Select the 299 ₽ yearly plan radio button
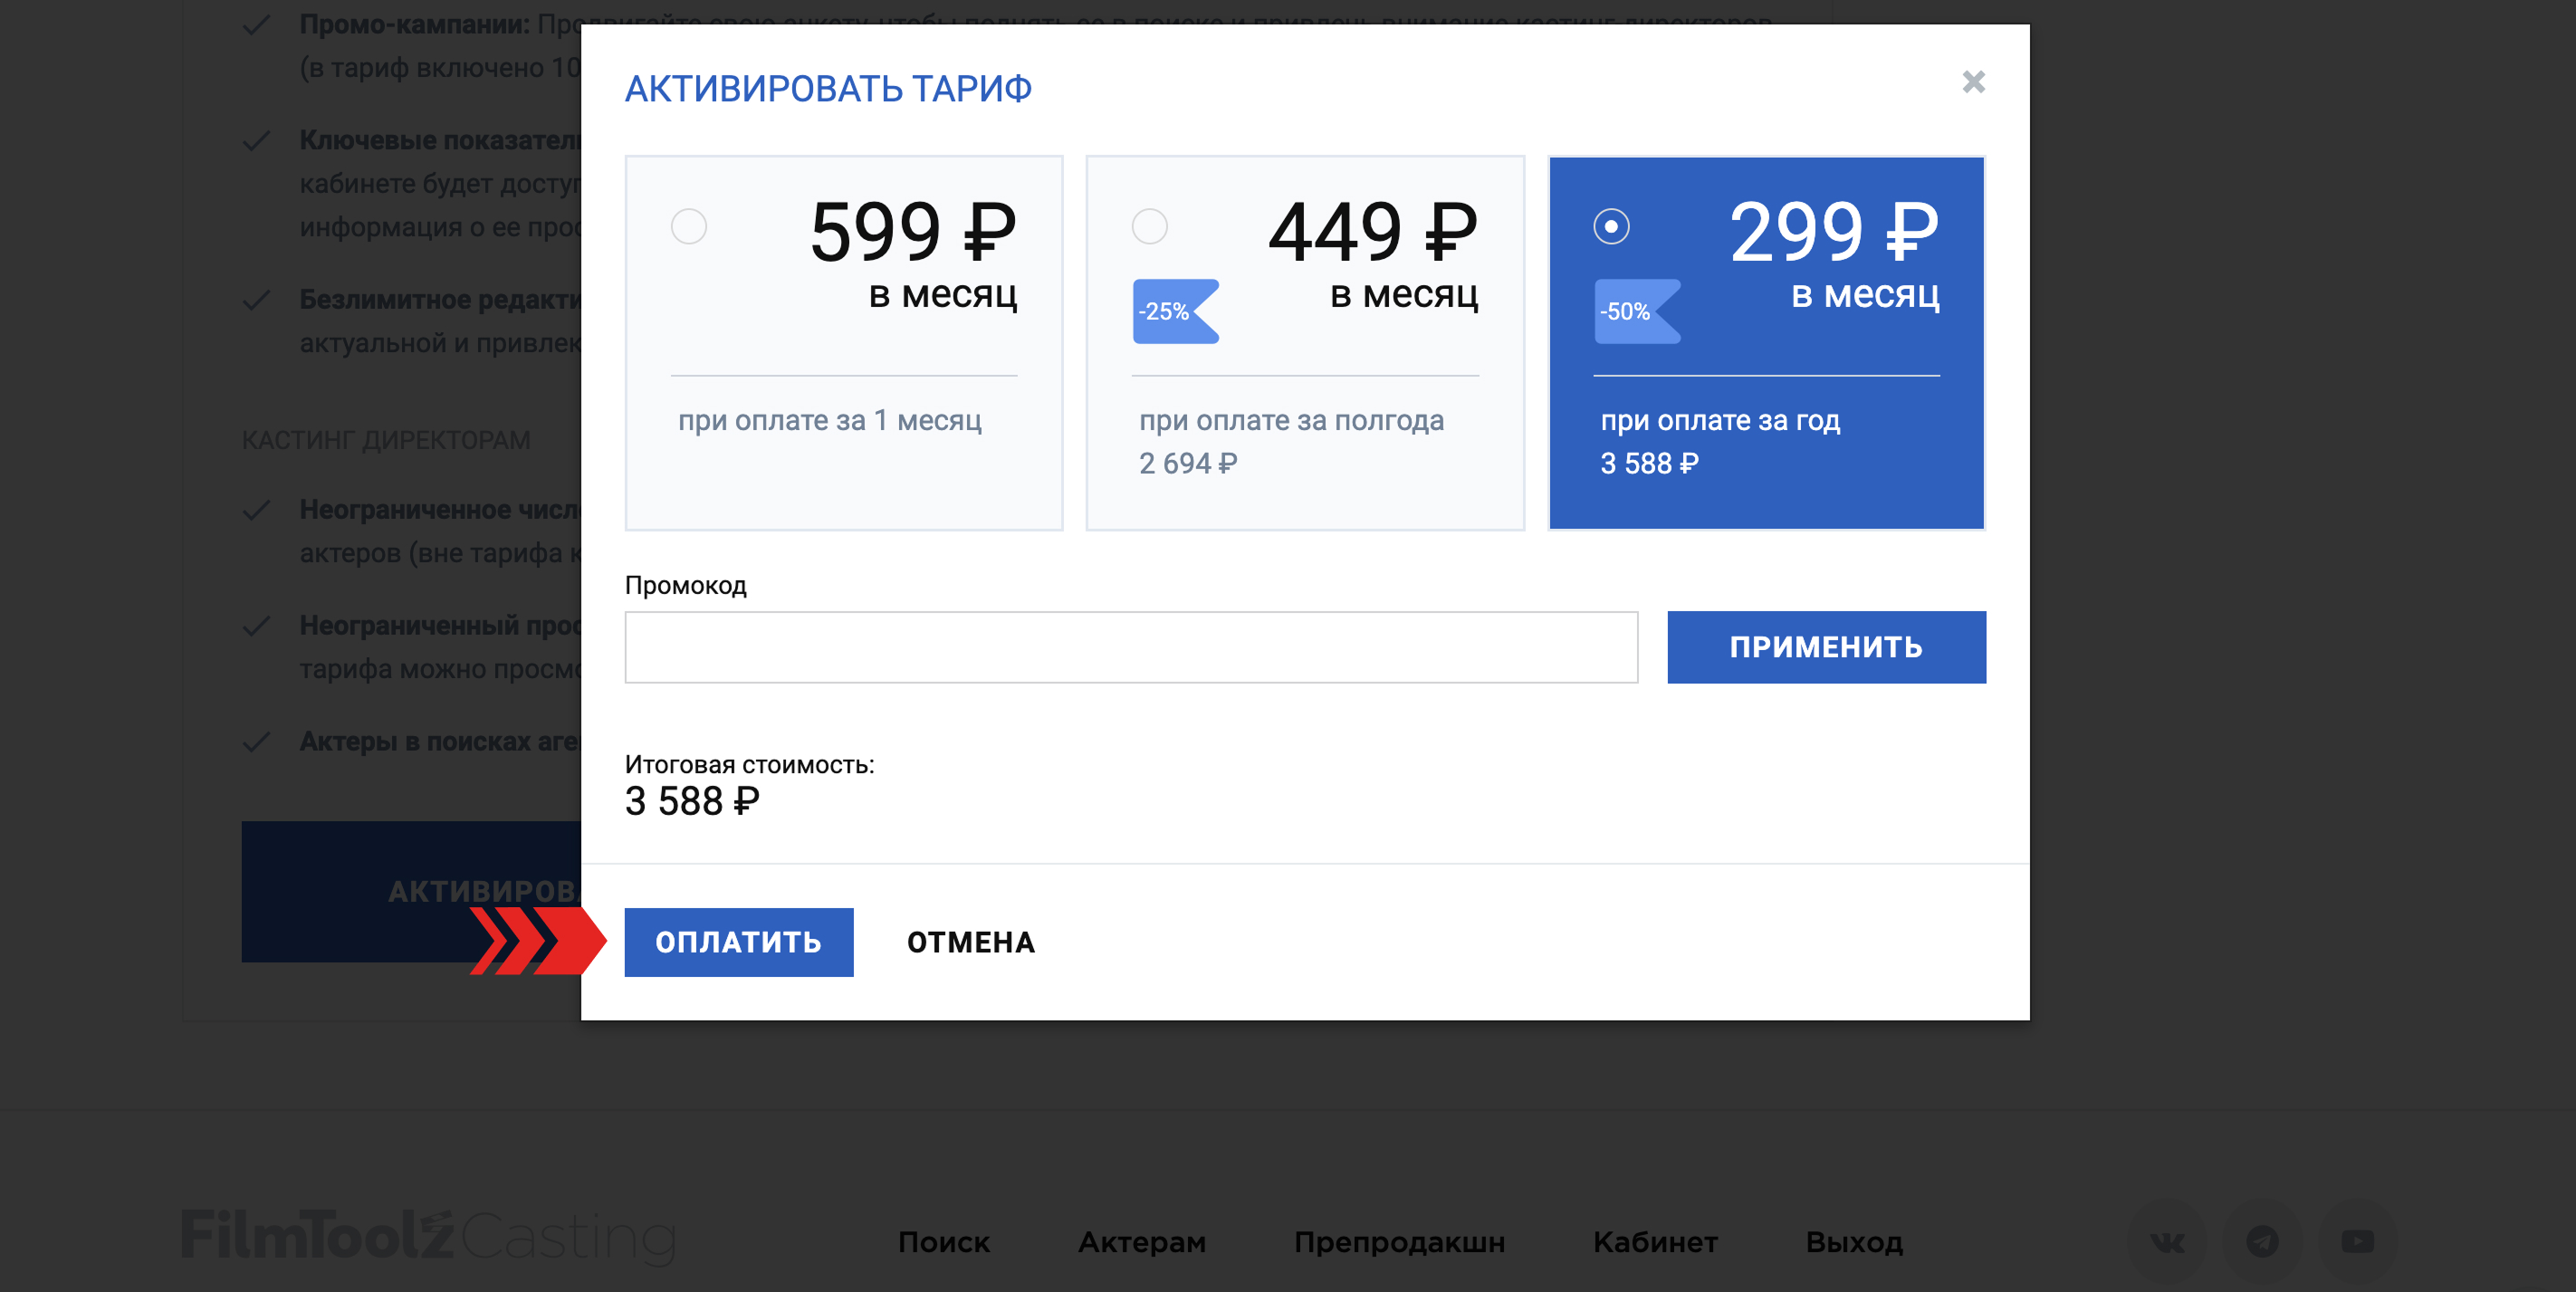Image resolution: width=2576 pixels, height=1292 pixels. (1610, 226)
